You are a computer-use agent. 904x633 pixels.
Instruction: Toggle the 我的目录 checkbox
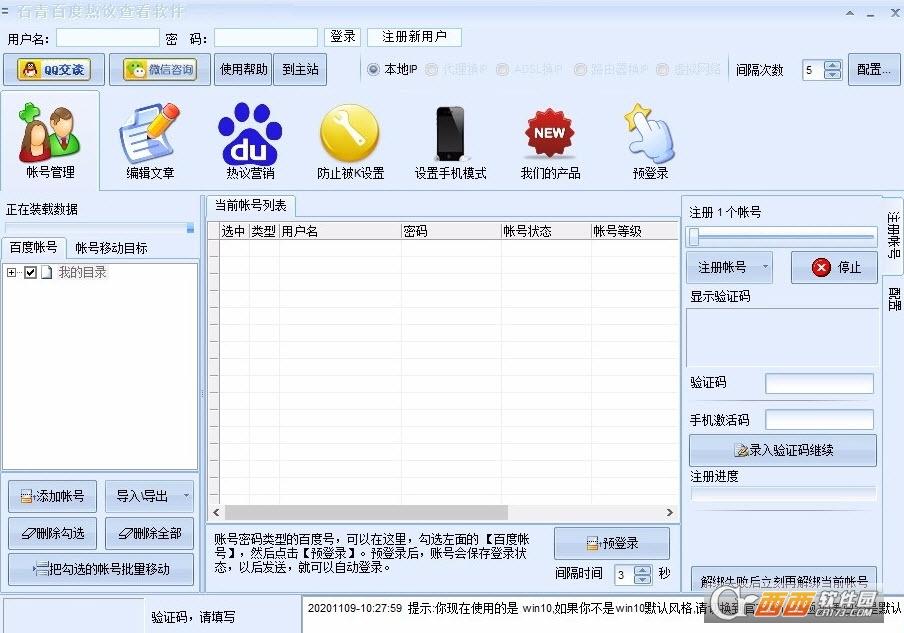[31, 272]
